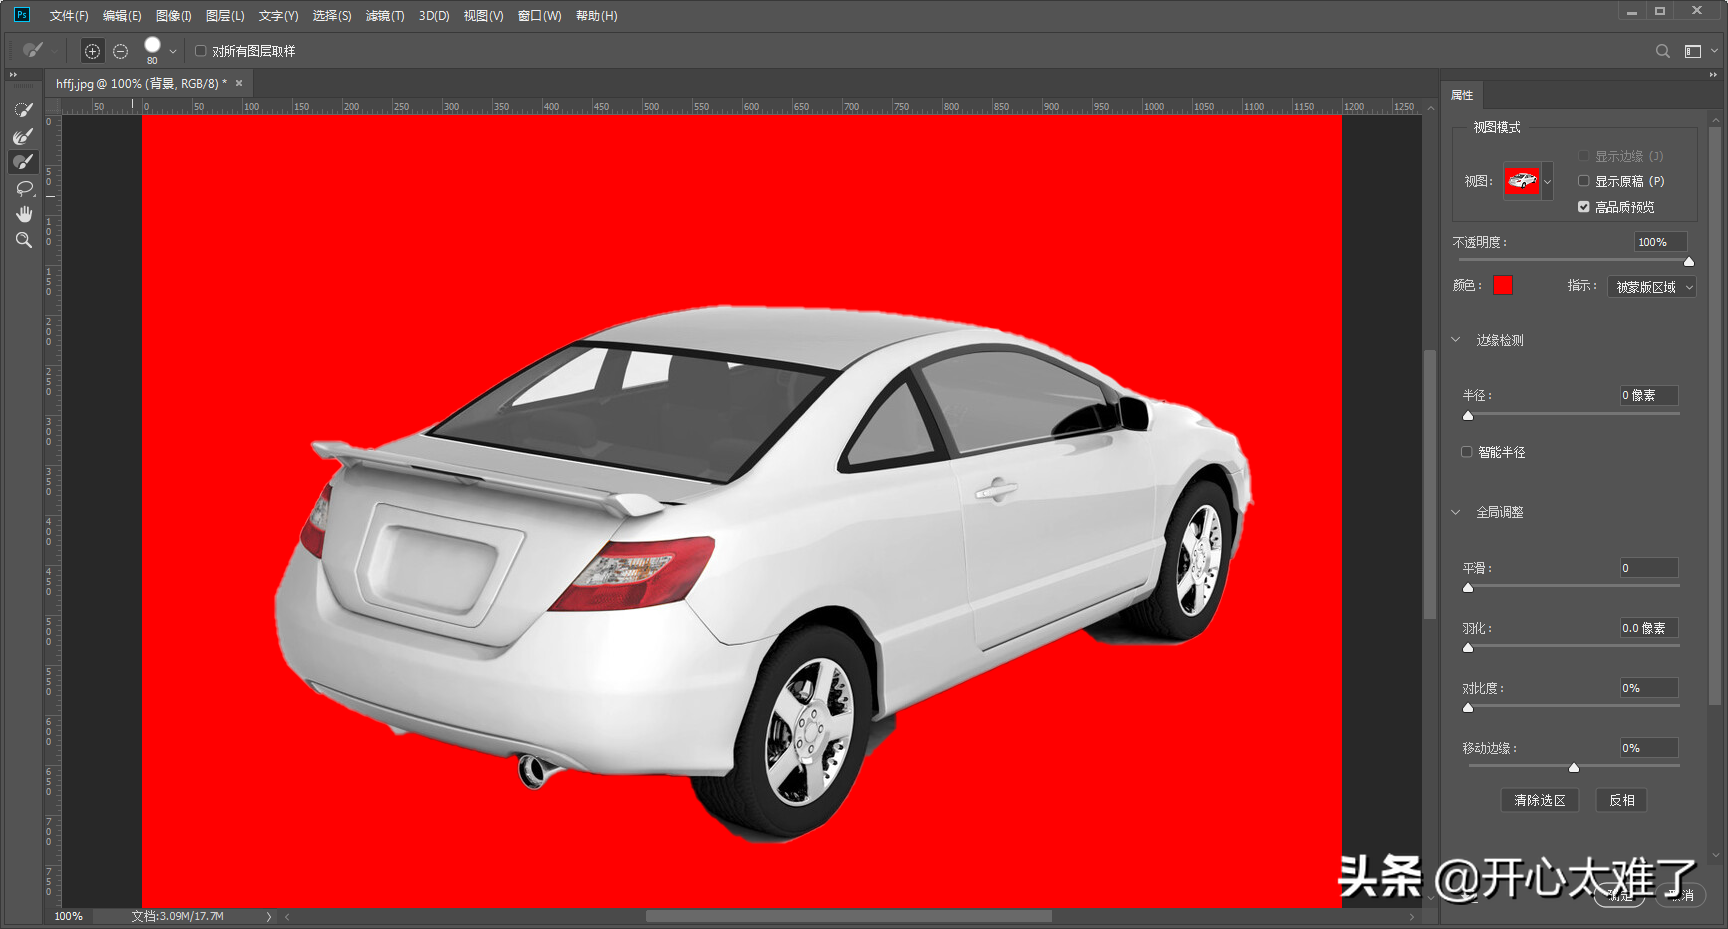Image resolution: width=1728 pixels, height=929 pixels.
Task: Open the 滤镜(T) menu
Action: 385,16
